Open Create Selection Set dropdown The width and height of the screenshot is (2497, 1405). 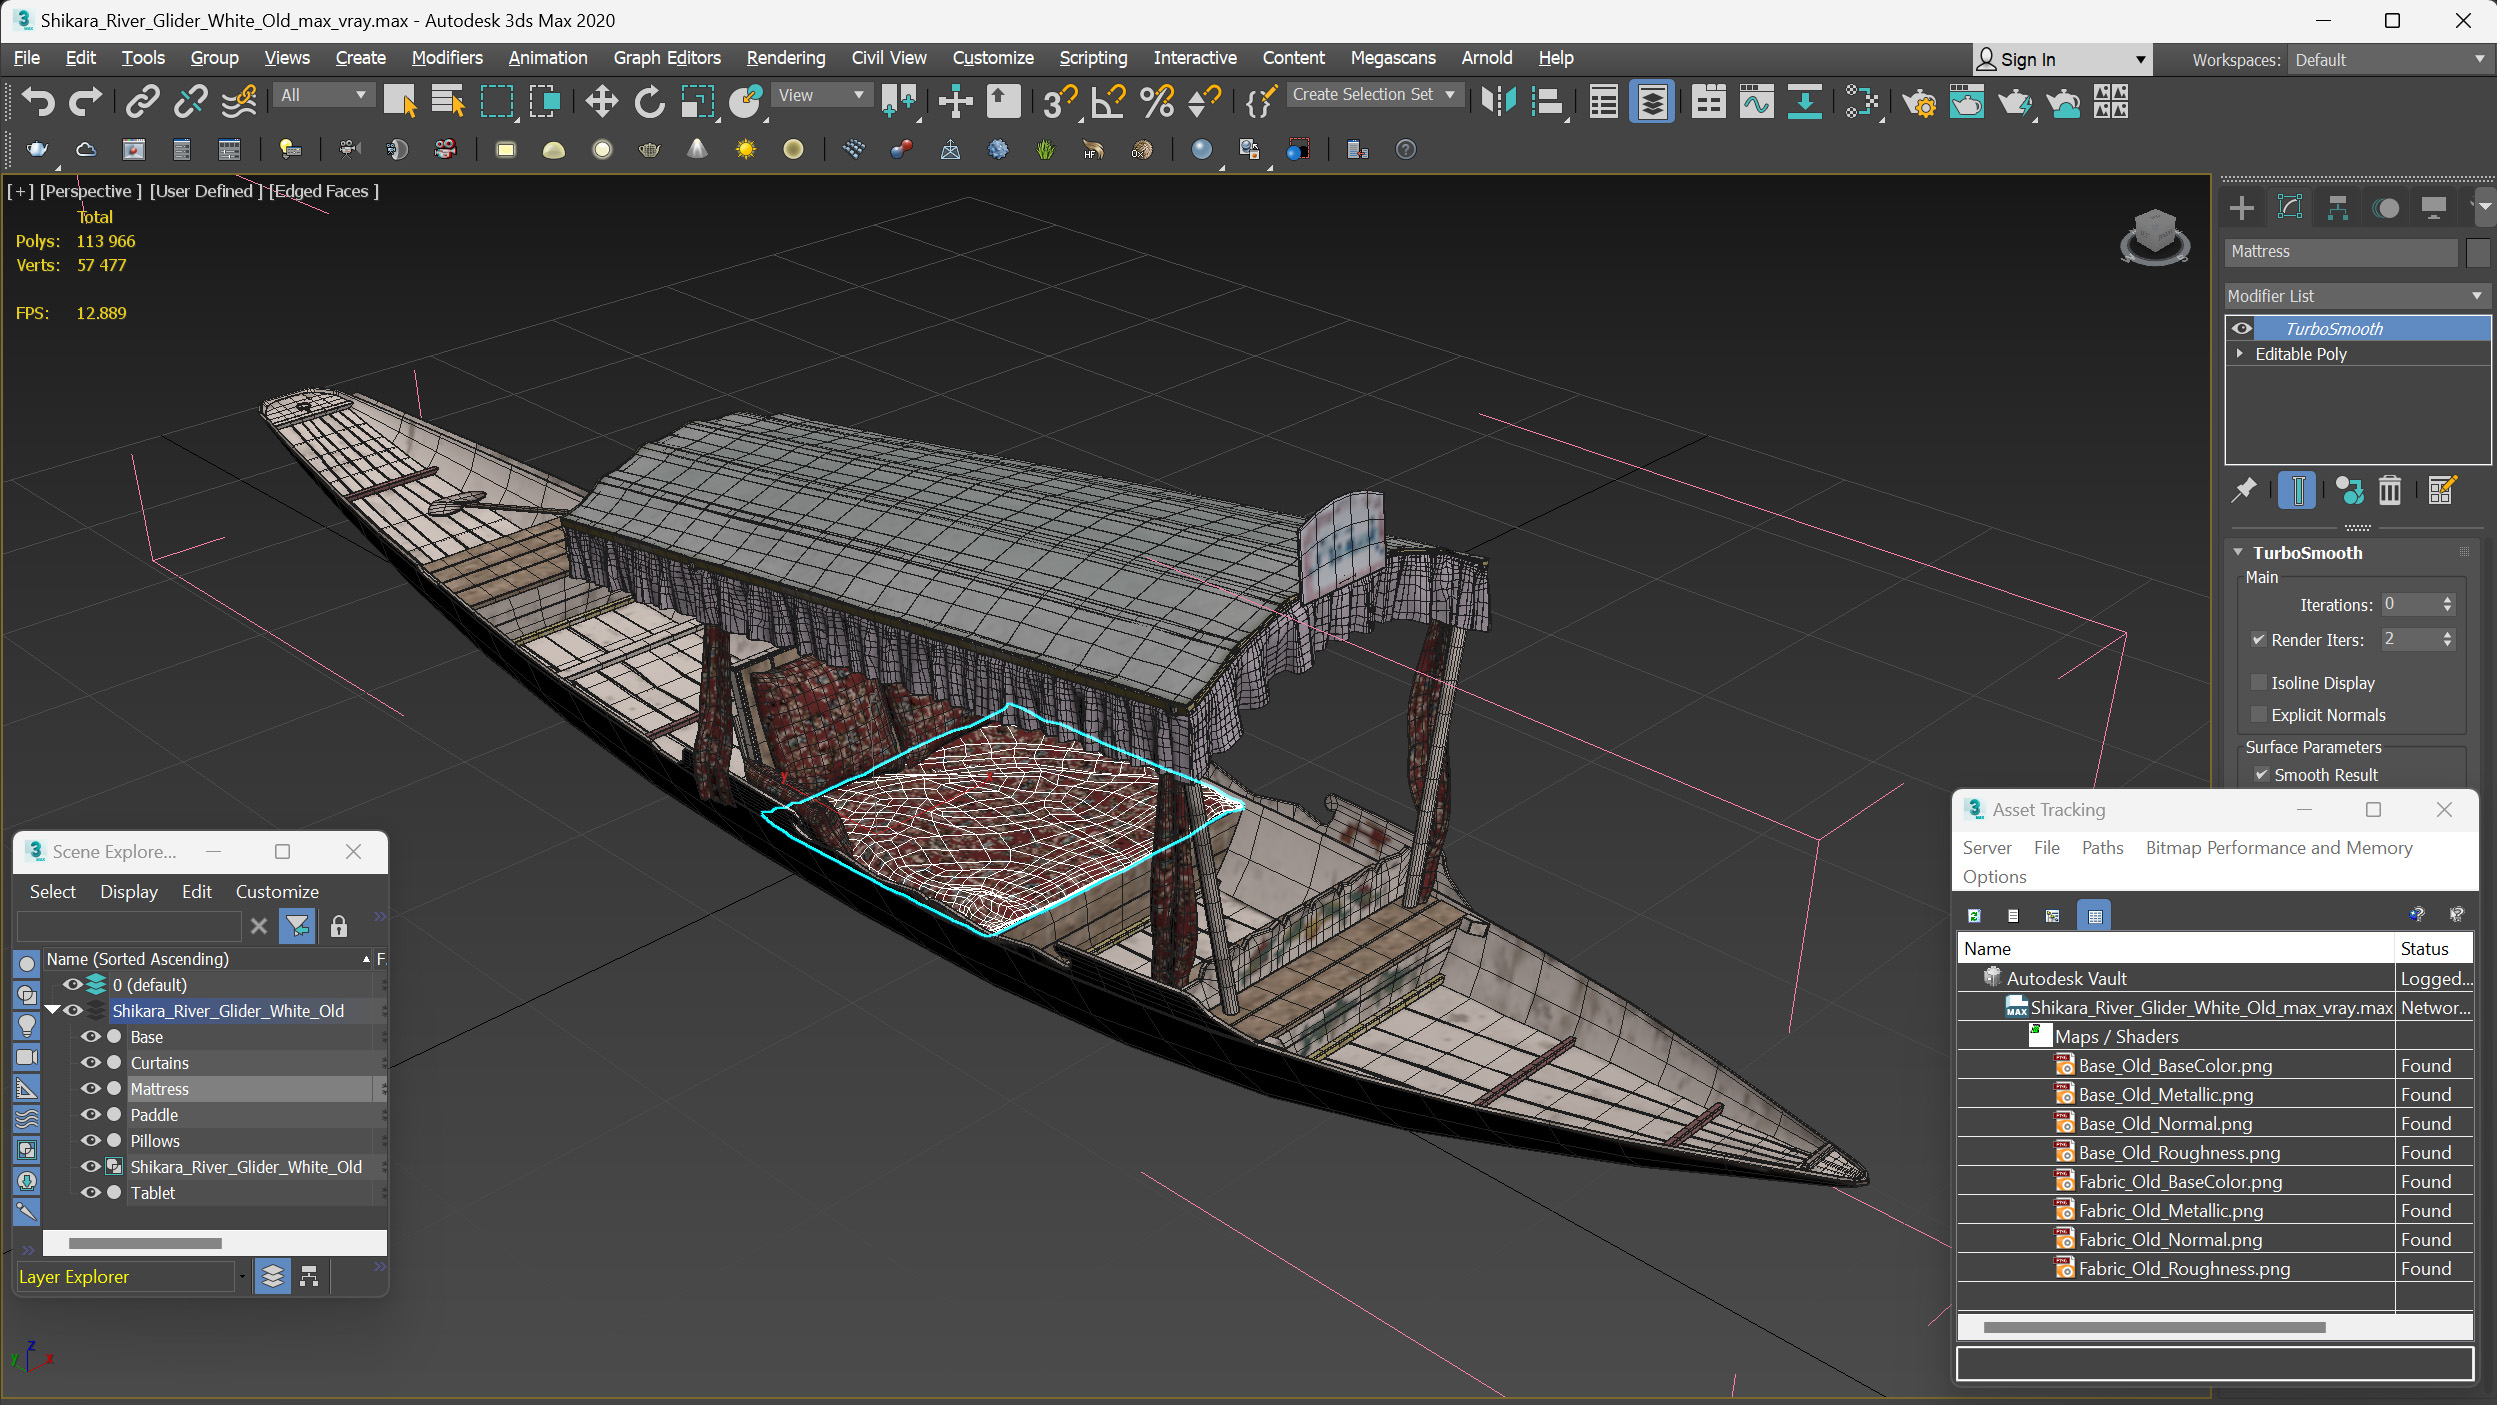(1375, 94)
